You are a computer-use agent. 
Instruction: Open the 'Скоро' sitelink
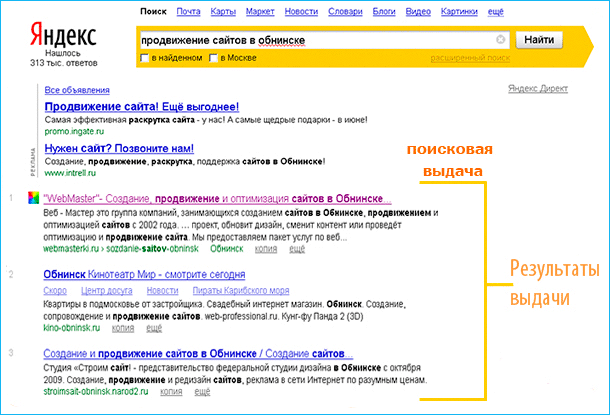[x=55, y=291]
